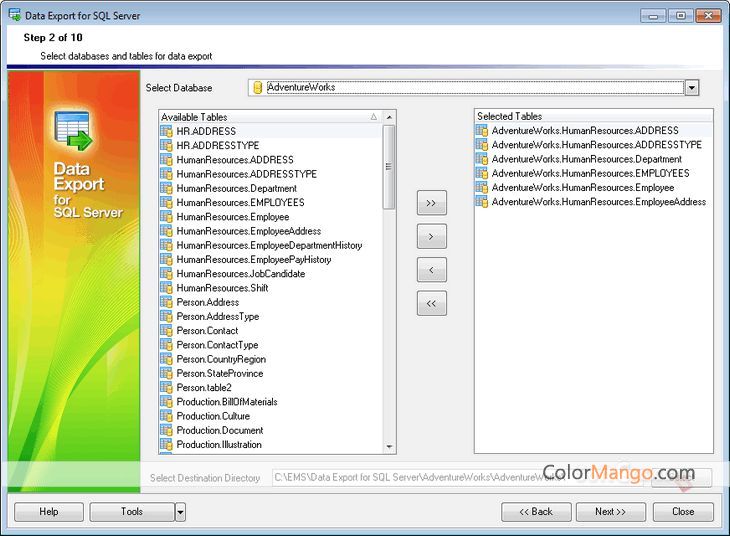Select HumanResources.ADDRESS in Available Tables
730x536 pixels.
pos(235,160)
